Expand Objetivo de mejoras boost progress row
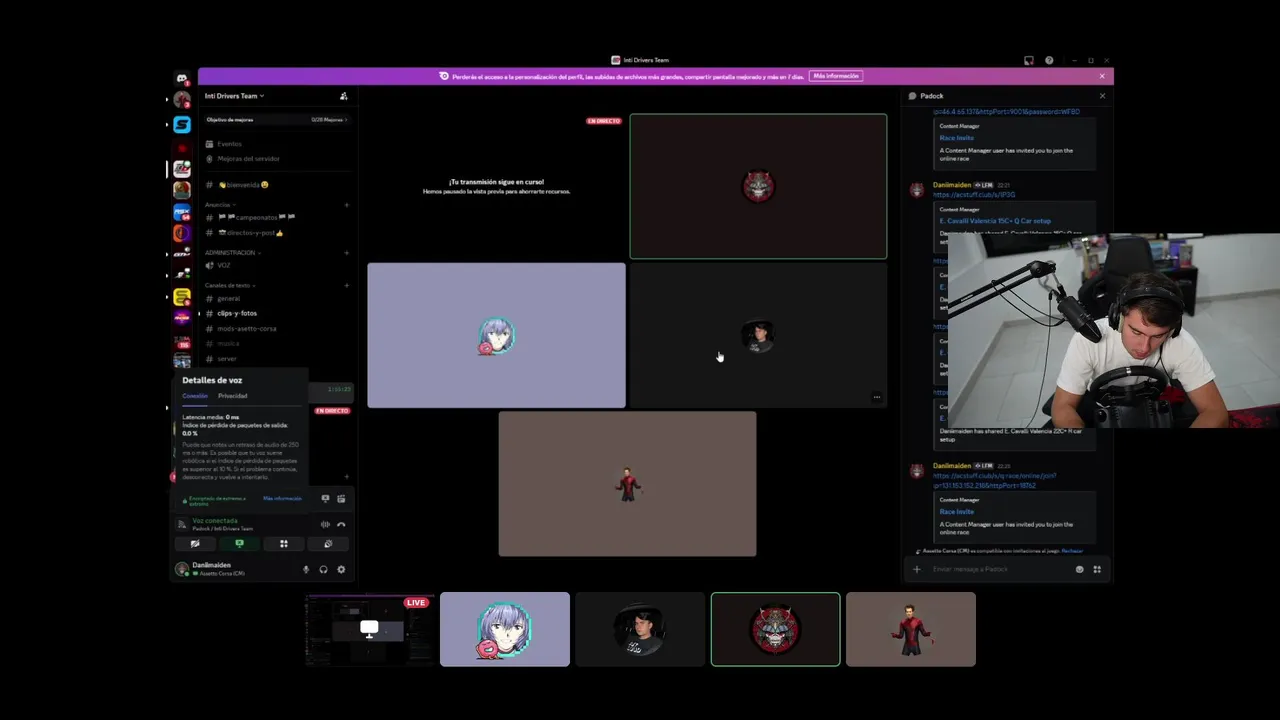The image size is (1280, 720). pos(277,120)
